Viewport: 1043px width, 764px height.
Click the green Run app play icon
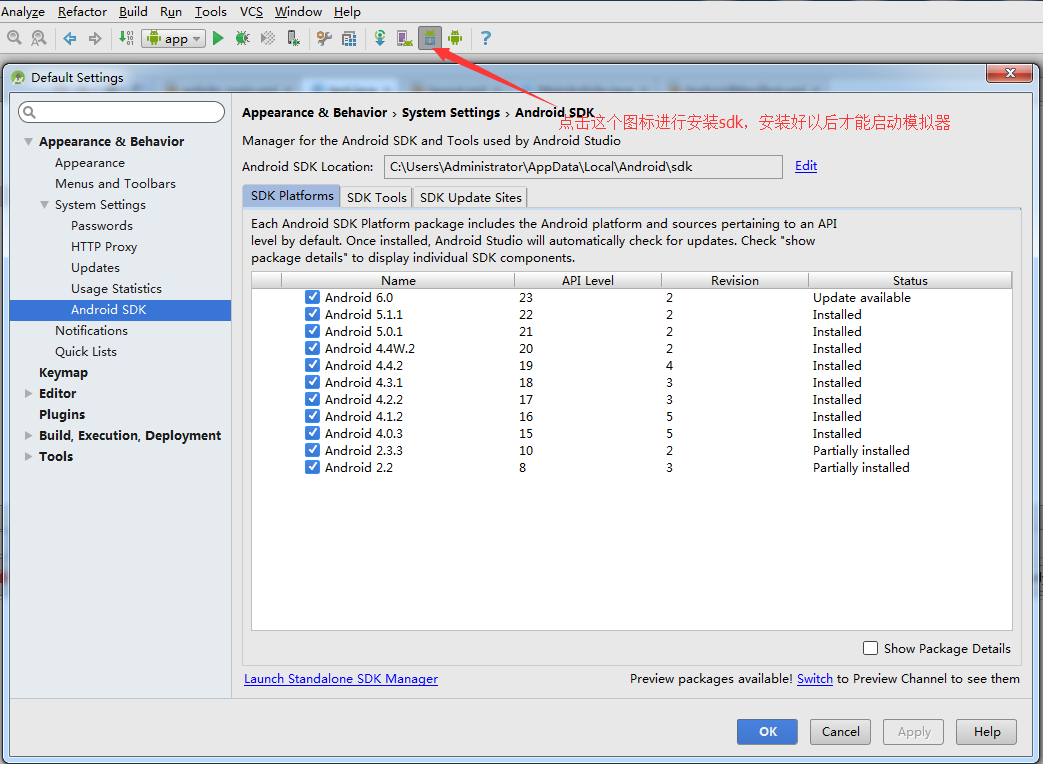pyautogui.click(x=218, y=38)
